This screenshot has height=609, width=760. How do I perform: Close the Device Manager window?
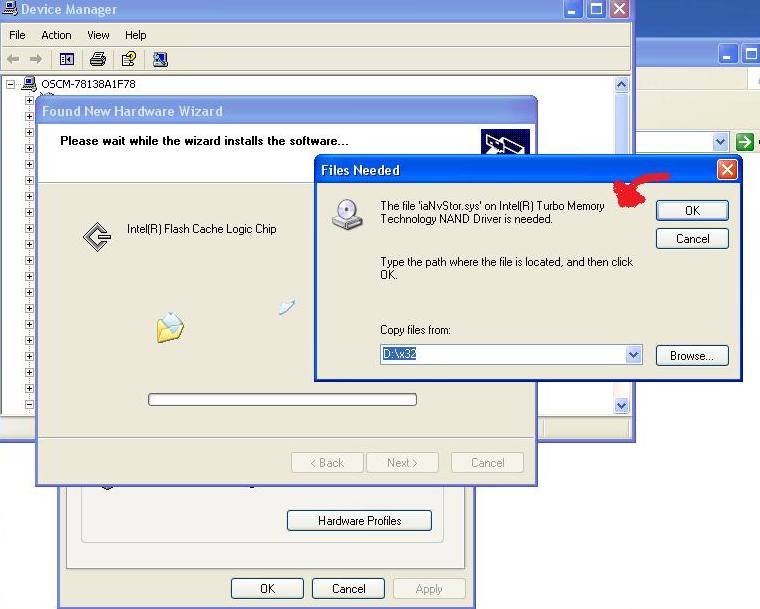coord(619,9)
